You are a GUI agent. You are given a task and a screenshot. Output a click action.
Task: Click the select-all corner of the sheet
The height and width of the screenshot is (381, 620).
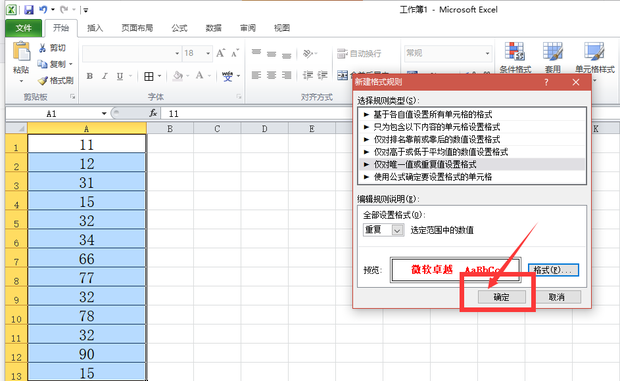click(17, 128)
